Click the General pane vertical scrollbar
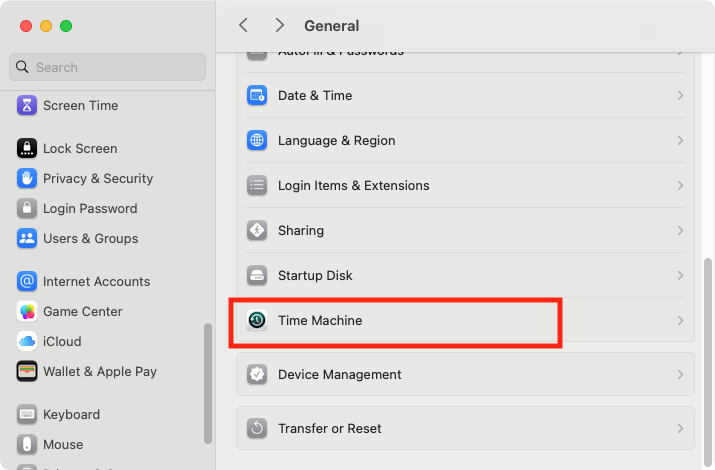 [x=708, y=362]
